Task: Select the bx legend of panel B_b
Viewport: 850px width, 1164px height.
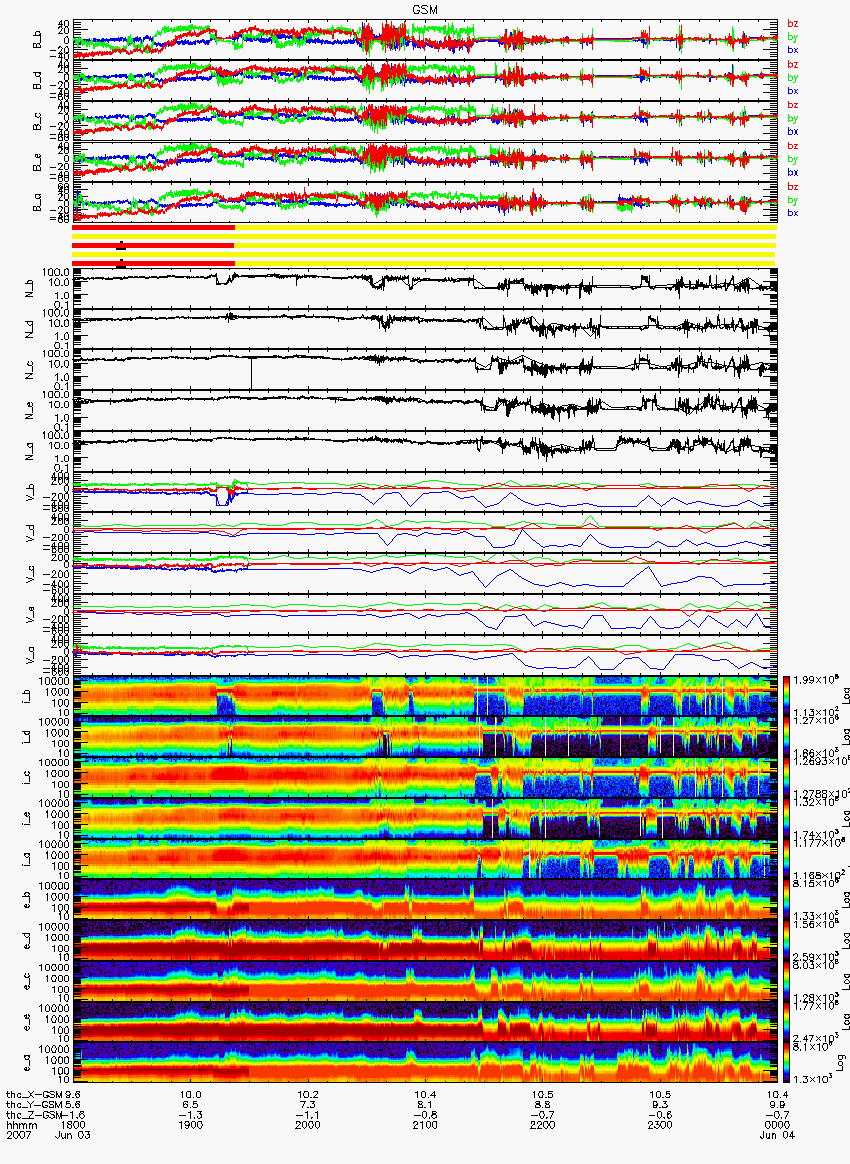Action: (793, 50)
